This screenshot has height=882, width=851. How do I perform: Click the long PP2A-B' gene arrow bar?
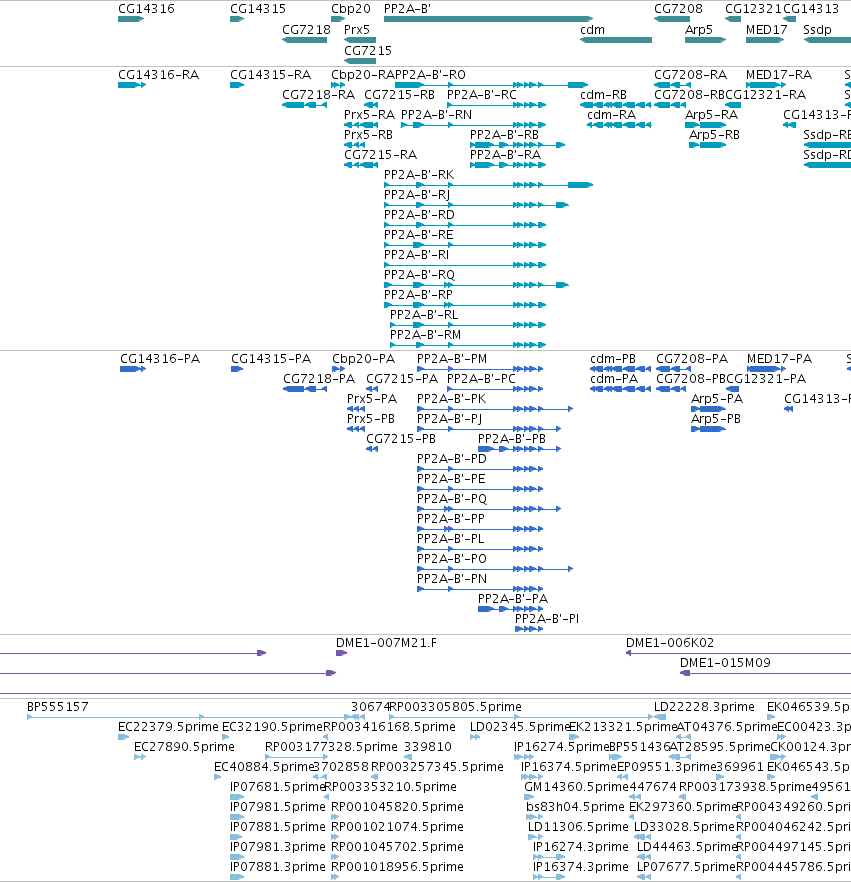pos(488,19)
